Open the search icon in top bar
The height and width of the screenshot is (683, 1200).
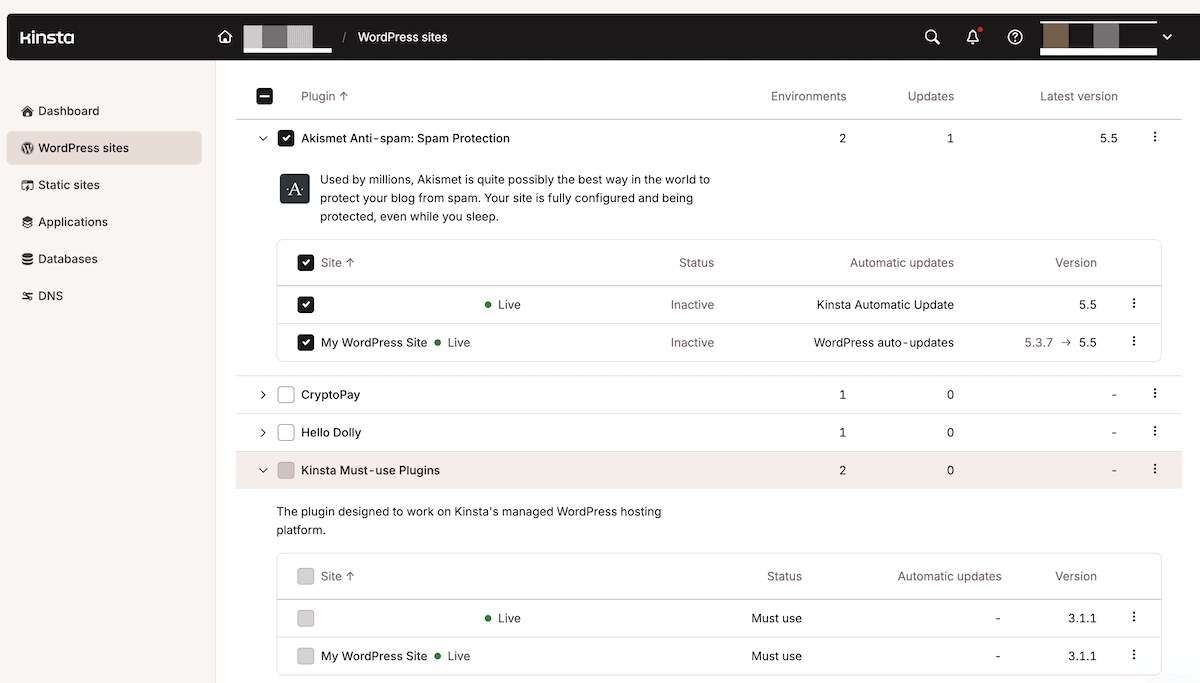tap(932, 37)
